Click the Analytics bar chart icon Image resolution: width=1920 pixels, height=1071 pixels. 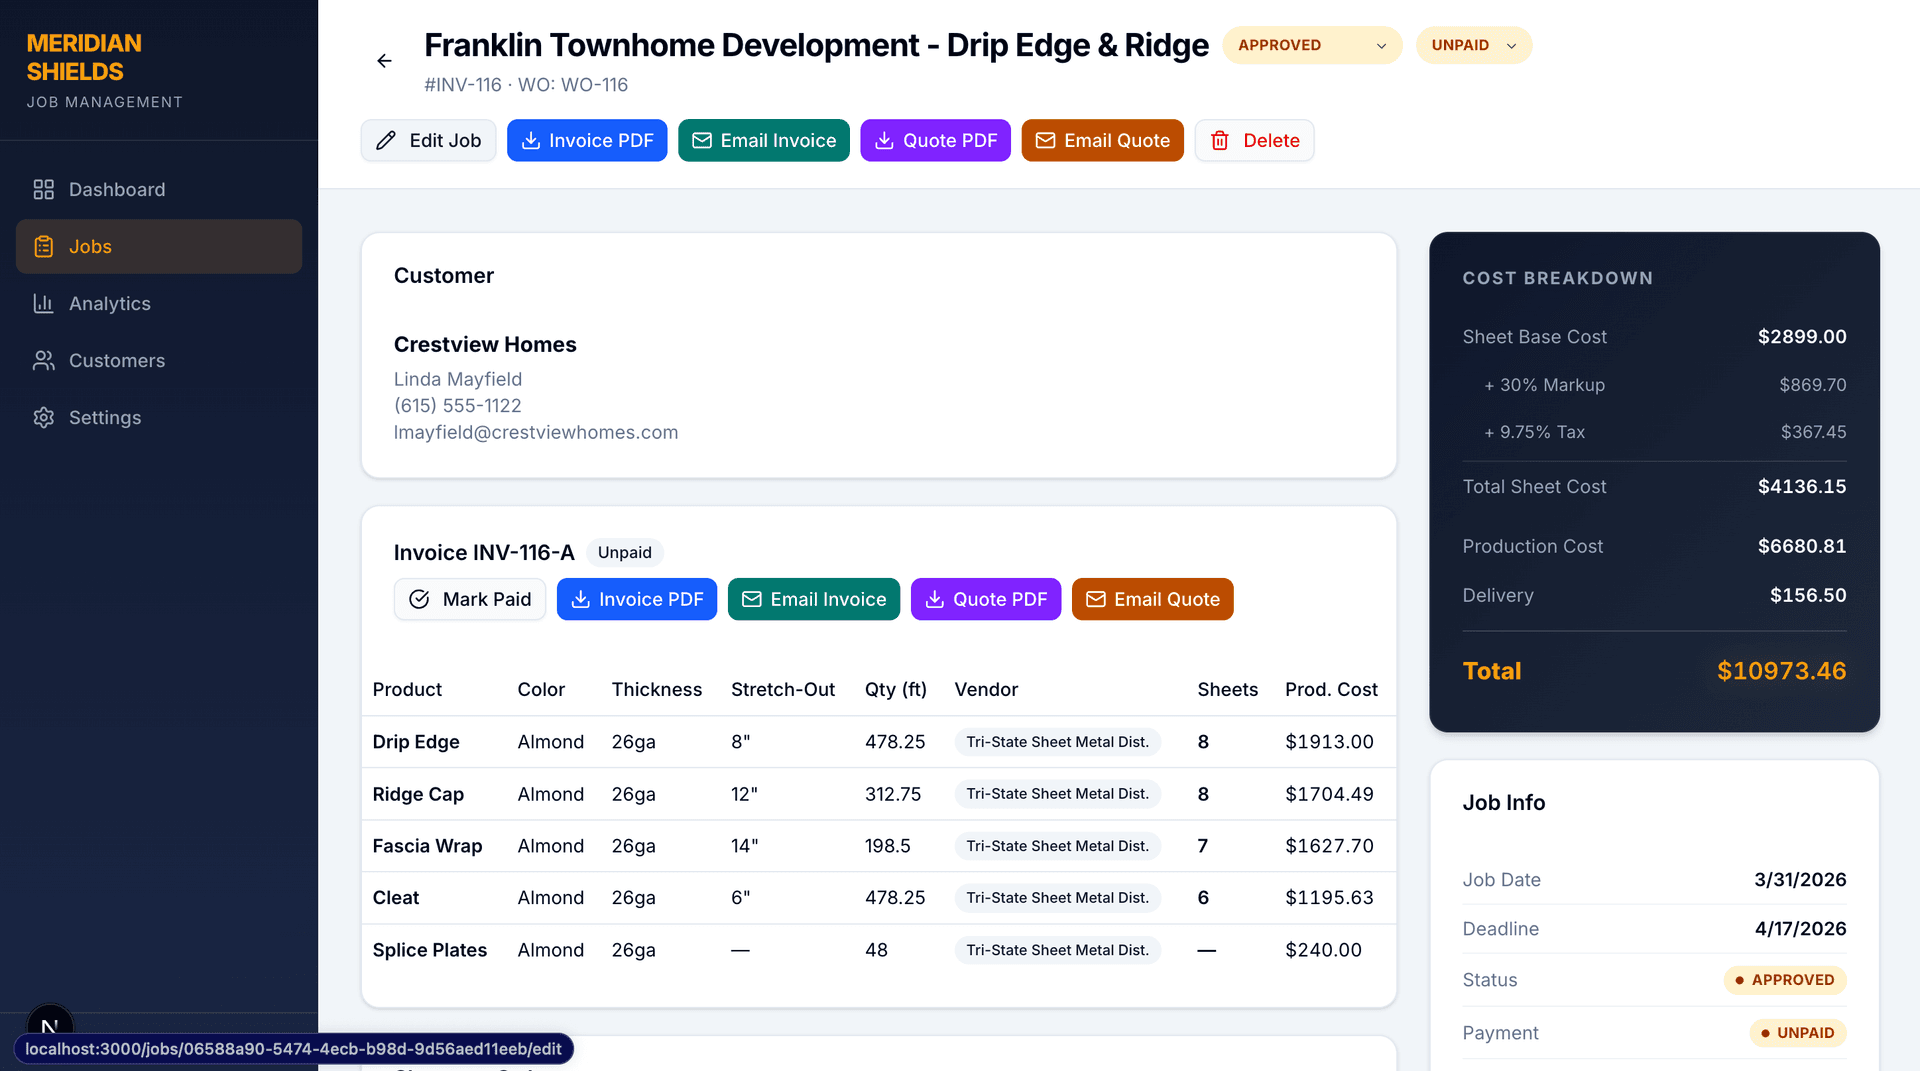pos(43,304)
